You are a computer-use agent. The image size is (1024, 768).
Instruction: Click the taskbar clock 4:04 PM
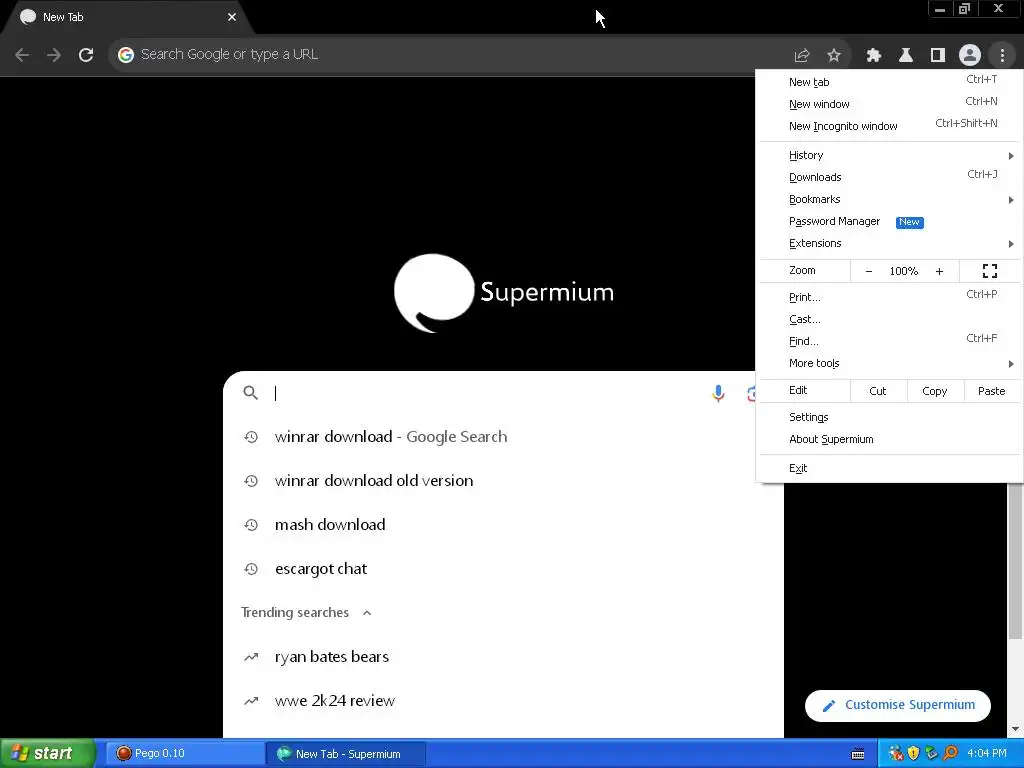pyautogui.click(x=987, y=754)
